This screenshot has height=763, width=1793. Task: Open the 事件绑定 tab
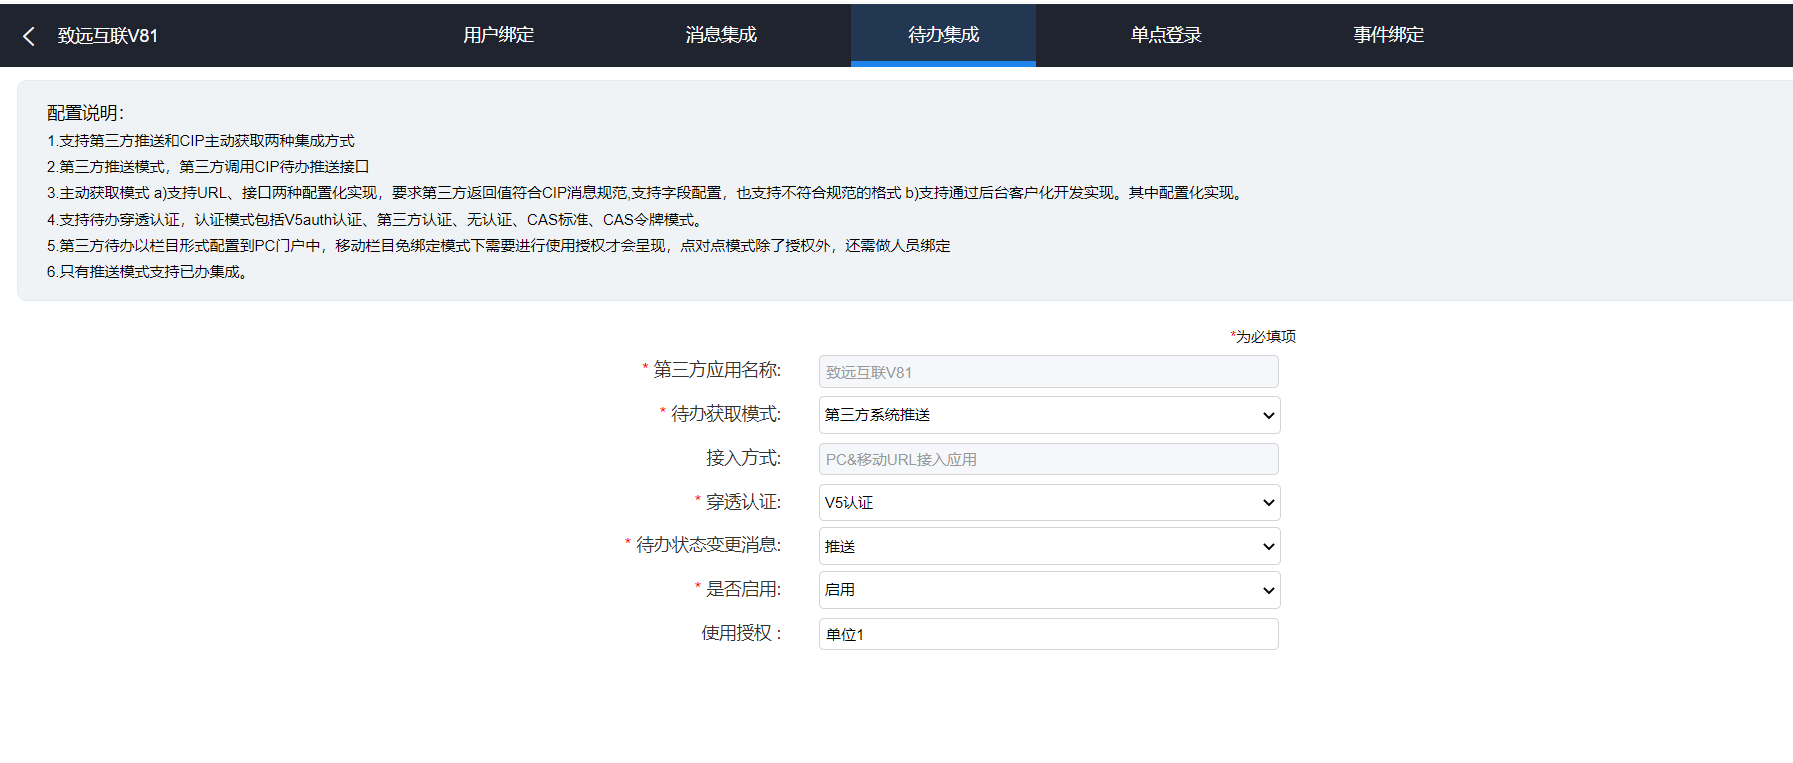(1388, 35)
